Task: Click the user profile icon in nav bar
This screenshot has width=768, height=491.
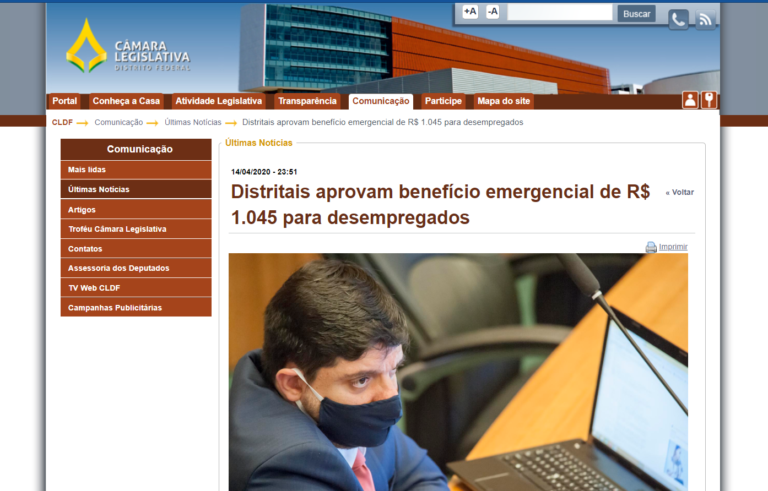Action: (690, 100)
